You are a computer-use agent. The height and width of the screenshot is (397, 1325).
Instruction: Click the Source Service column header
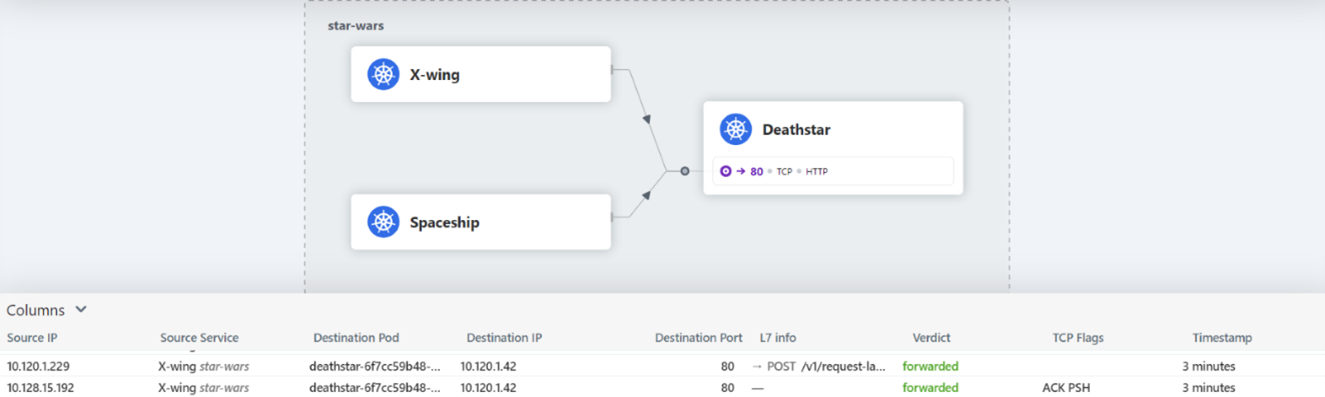tap(199, 338)
